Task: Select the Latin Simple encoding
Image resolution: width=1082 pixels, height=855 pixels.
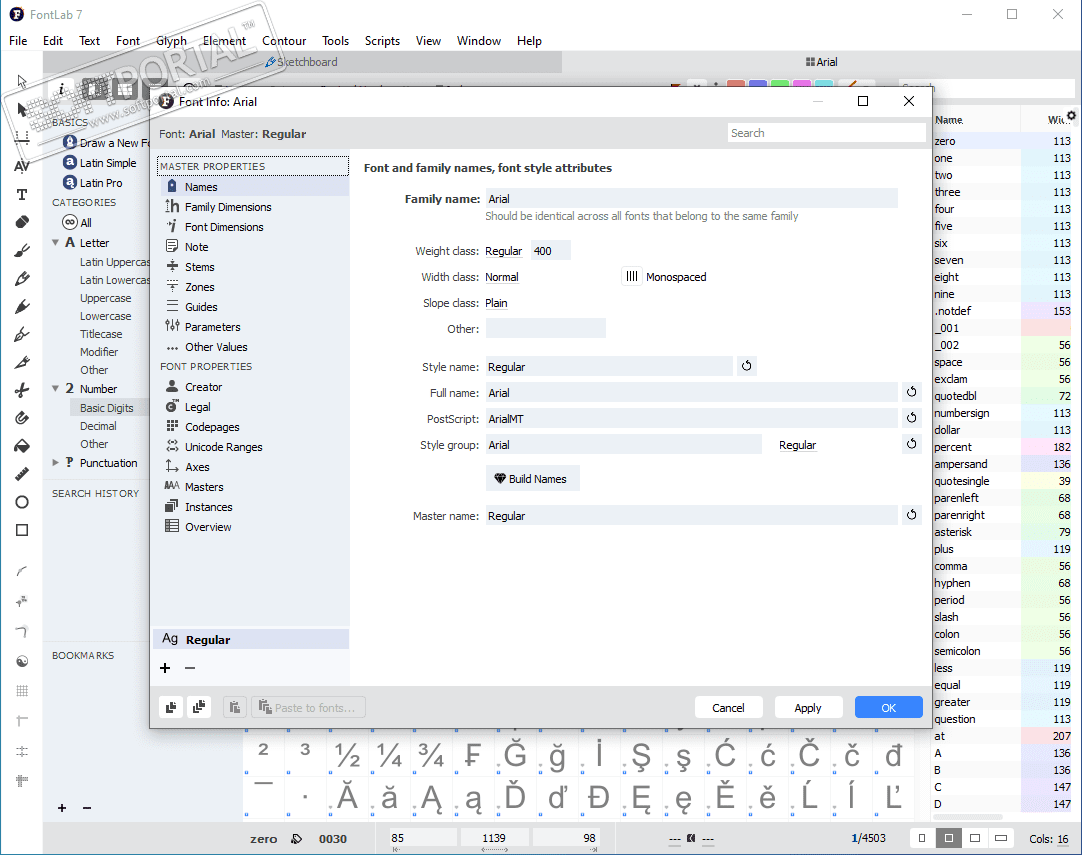Action: pyautogui.click(x=108, y=163)
